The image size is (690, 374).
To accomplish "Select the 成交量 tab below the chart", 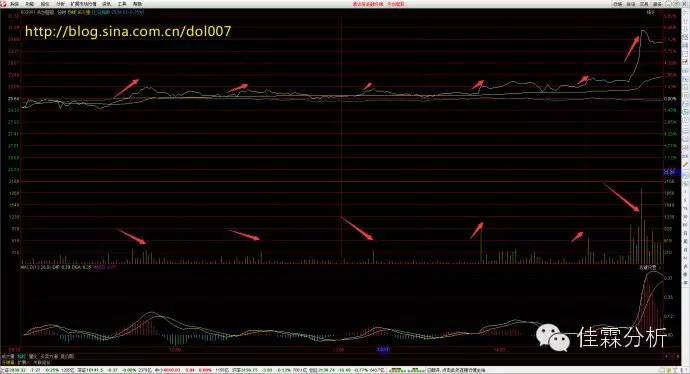I will pyautogui.click(x=8, y=357).
